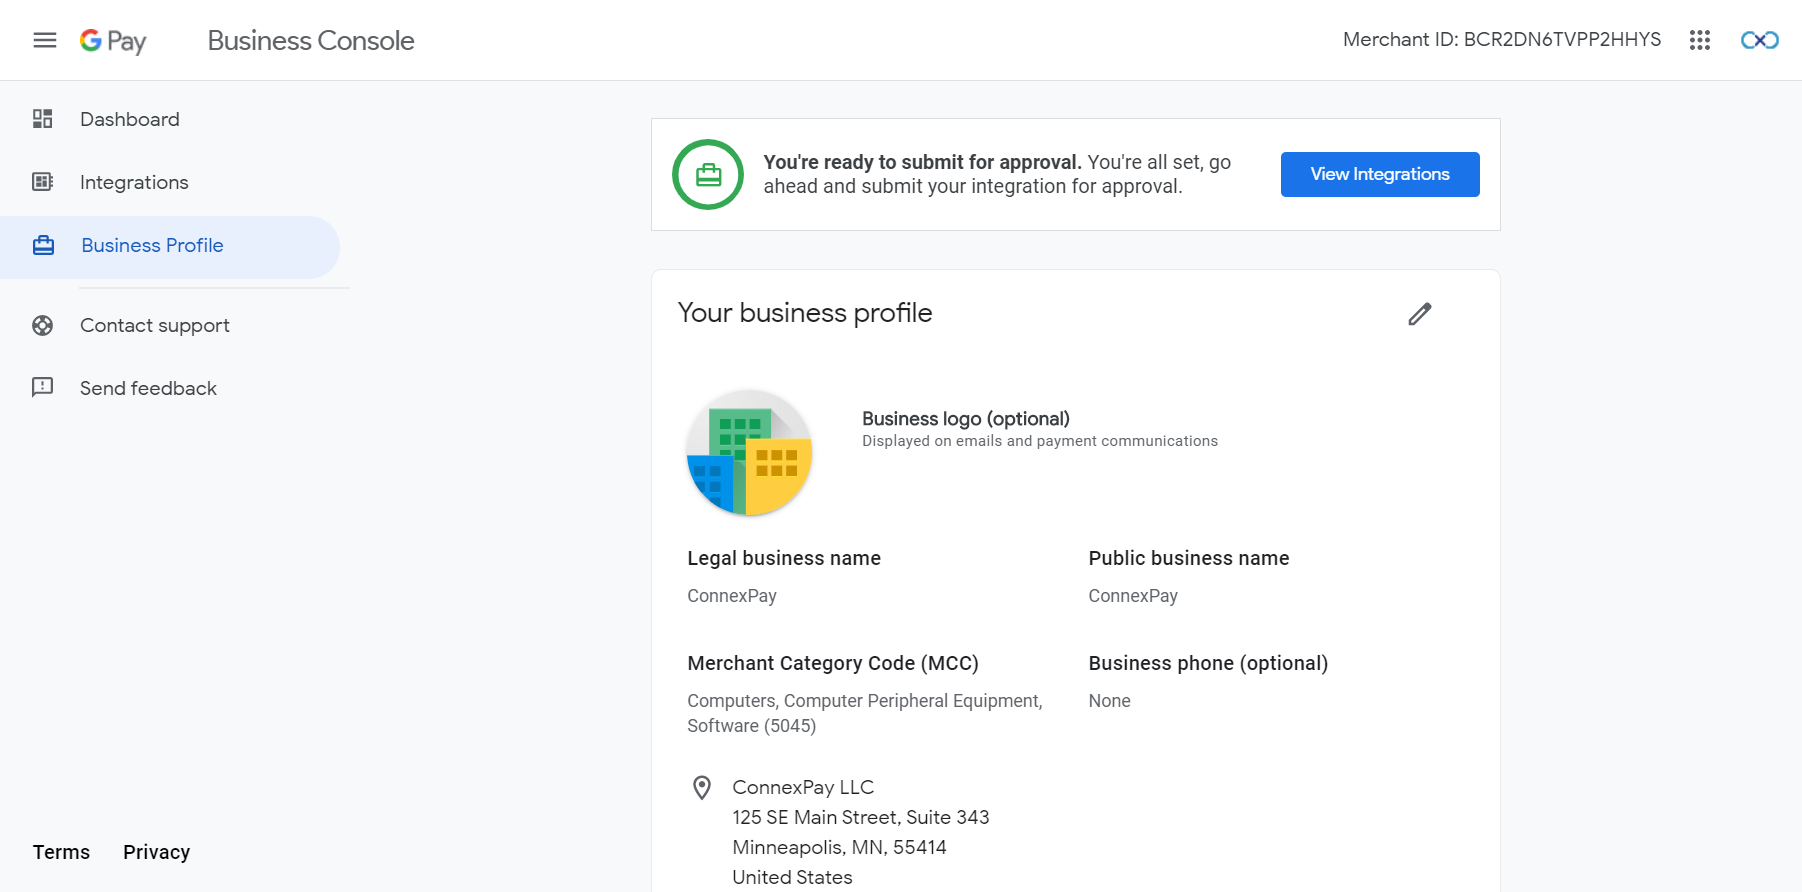Viewport: 1802px width, 892px height.
Task: Click the address location pin icon
Action: point(702,788)
